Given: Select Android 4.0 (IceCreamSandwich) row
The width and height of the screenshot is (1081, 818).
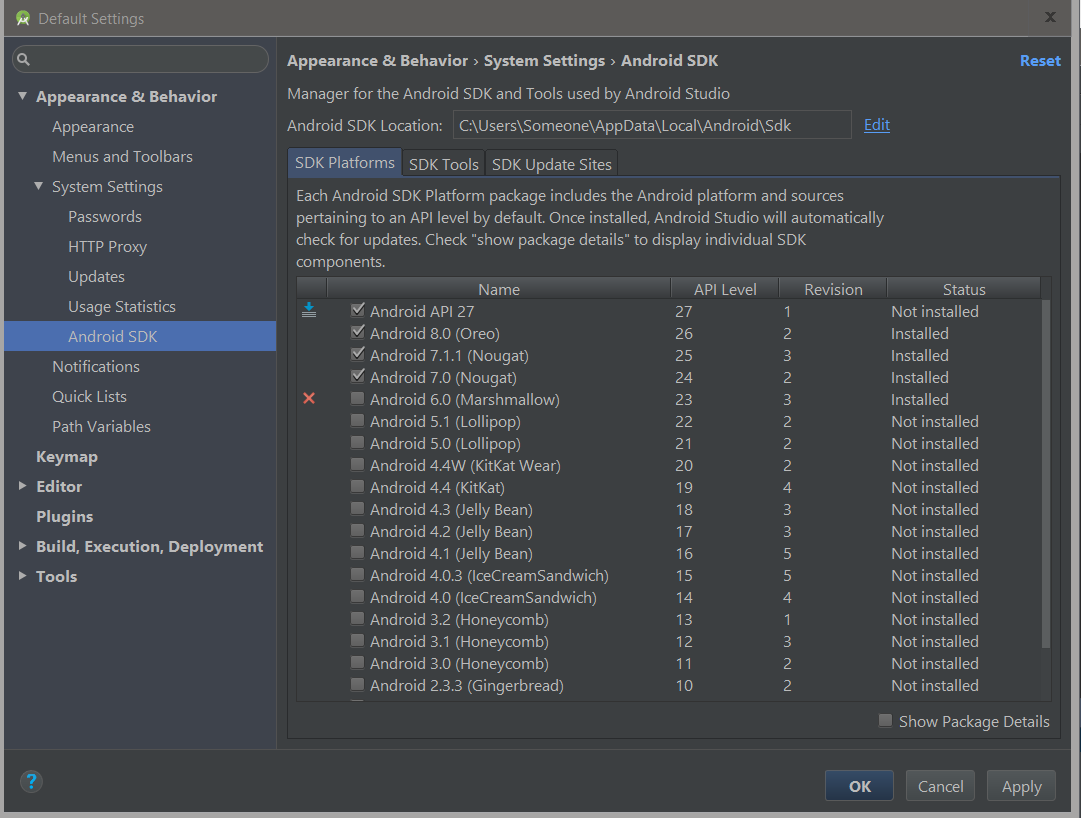Looking at the screenshot, I should tap(669, 597).
